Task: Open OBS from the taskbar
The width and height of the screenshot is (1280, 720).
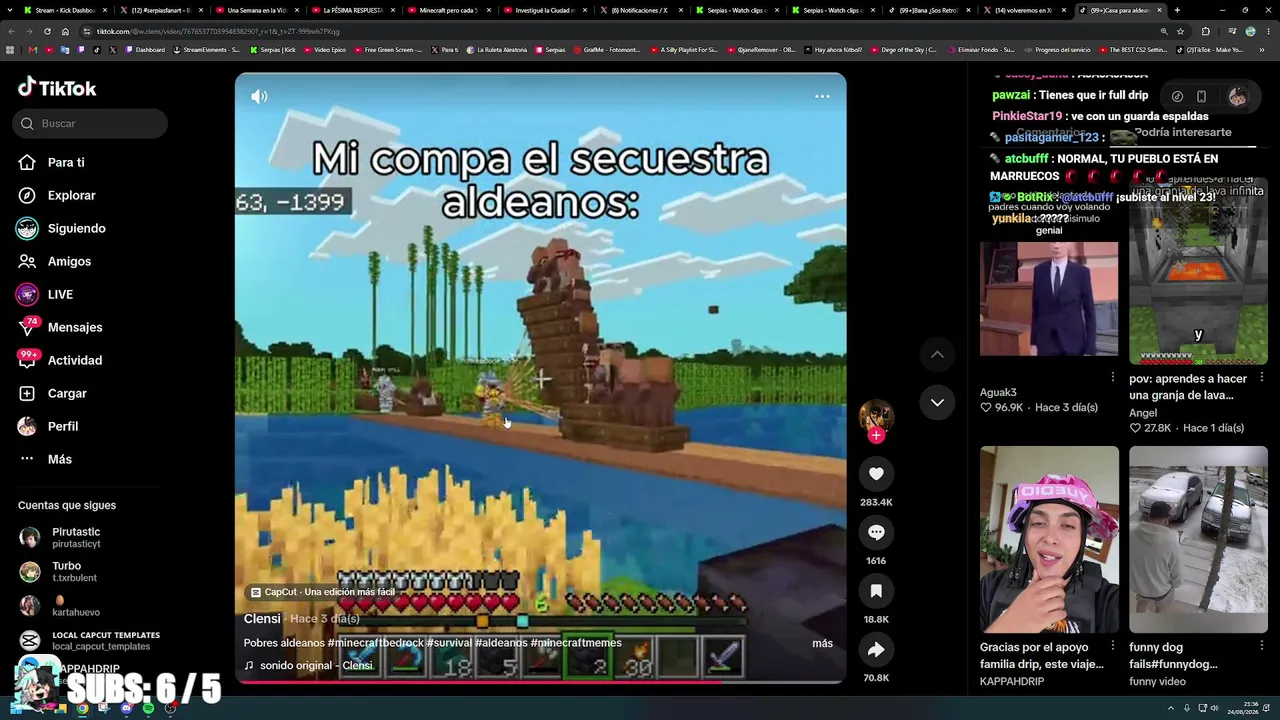Action: click(170, 709)
